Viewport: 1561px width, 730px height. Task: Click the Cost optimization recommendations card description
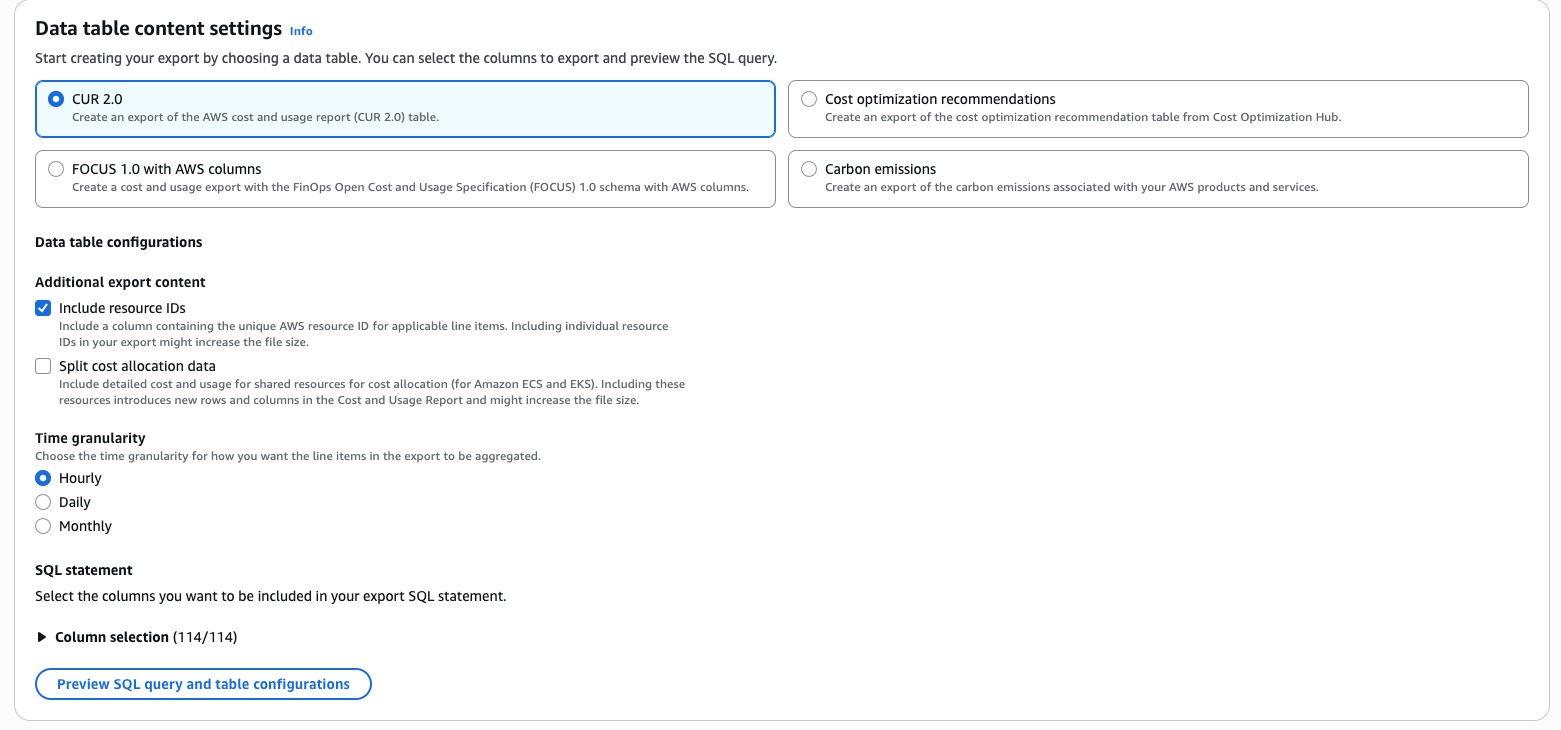coord(1082,117)
